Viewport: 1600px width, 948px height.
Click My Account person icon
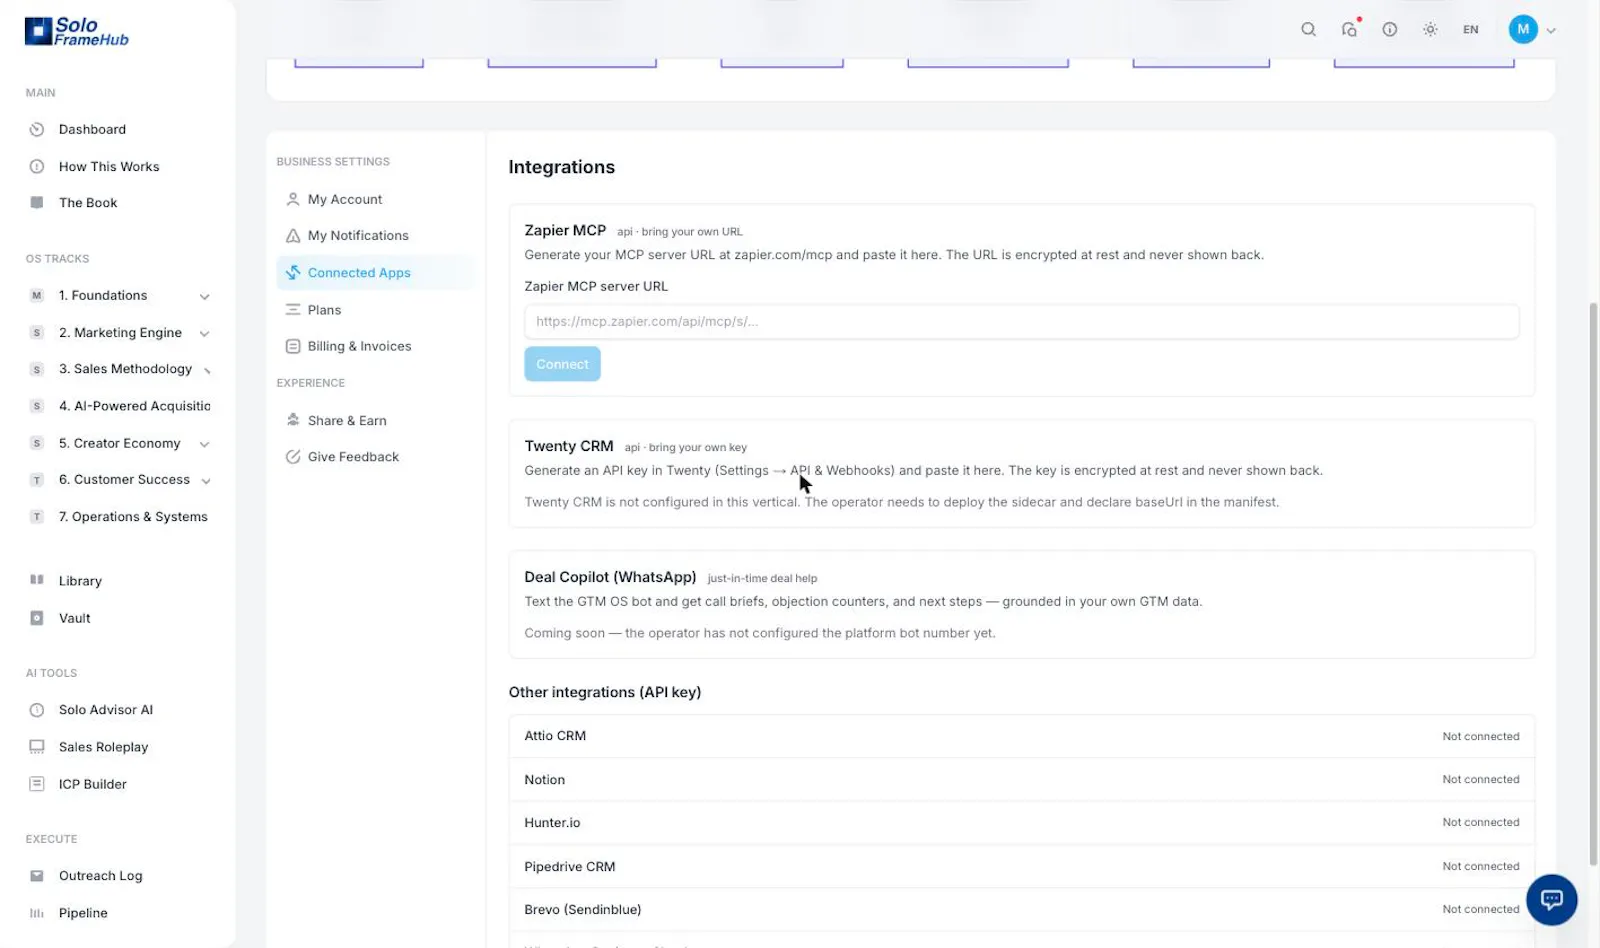point(293,199)
